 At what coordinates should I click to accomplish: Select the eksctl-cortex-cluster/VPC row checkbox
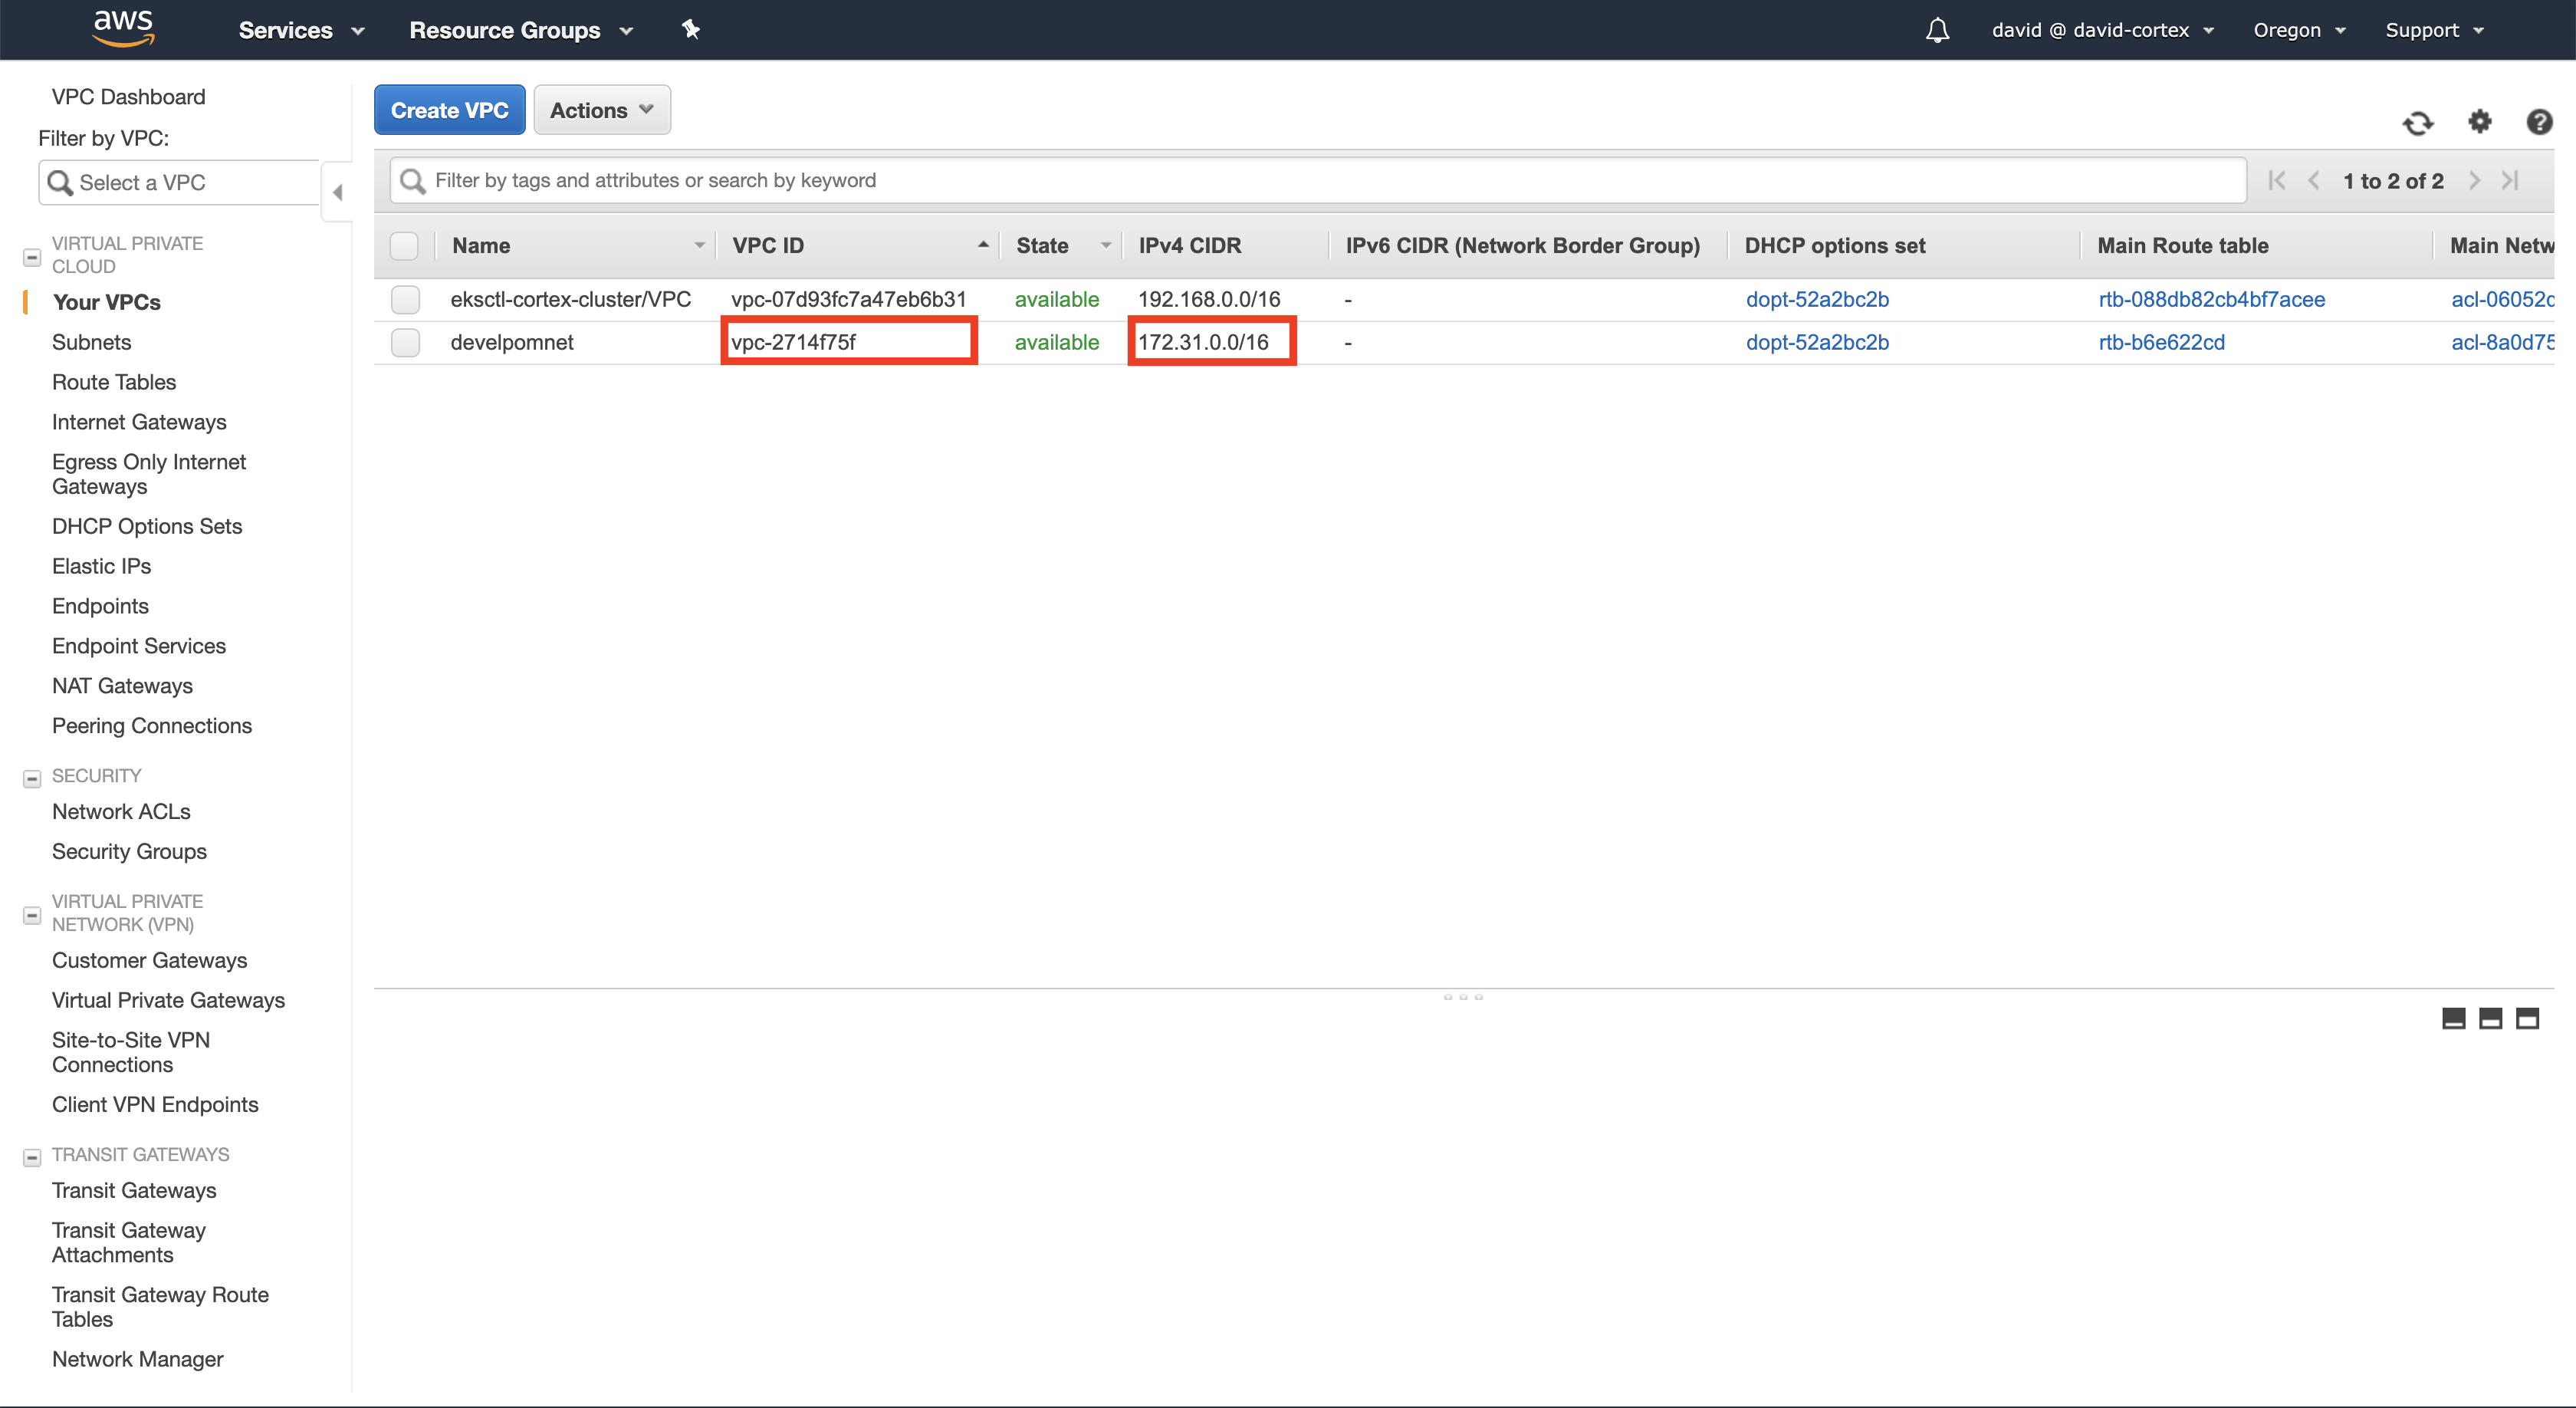[x=405, y=299]
